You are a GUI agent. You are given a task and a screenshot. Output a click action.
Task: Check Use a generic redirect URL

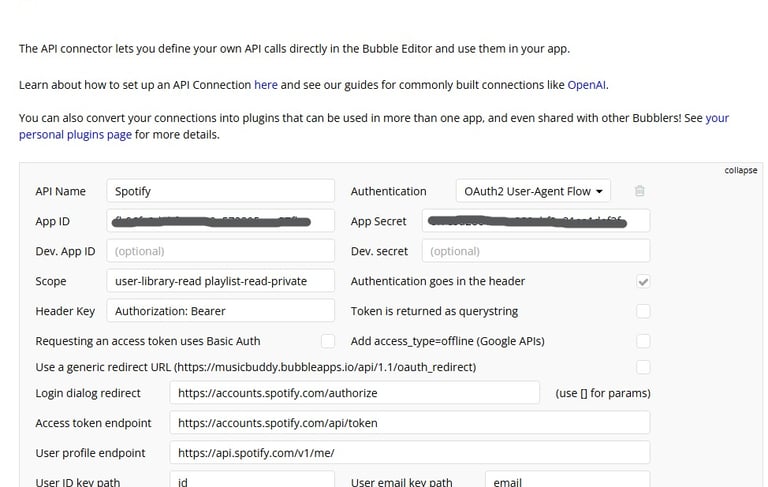[643, 367]
